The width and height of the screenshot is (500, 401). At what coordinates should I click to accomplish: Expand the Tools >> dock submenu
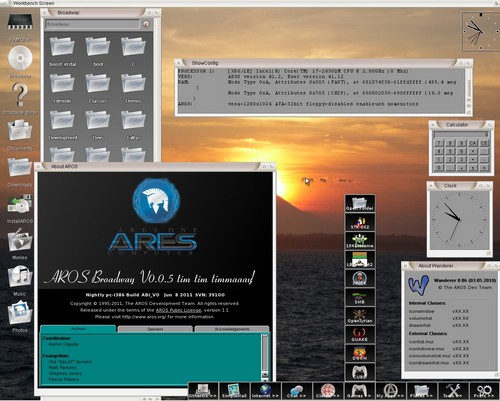click(x=453, y=391)
